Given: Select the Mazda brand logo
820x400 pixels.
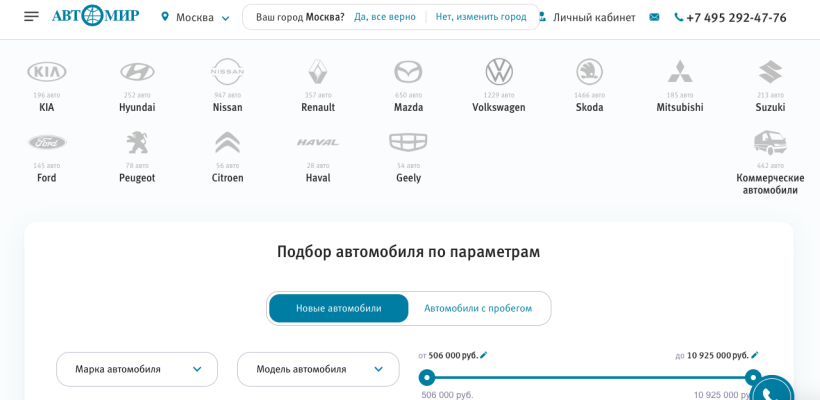Looking at the screenshot, I should 408,72.
